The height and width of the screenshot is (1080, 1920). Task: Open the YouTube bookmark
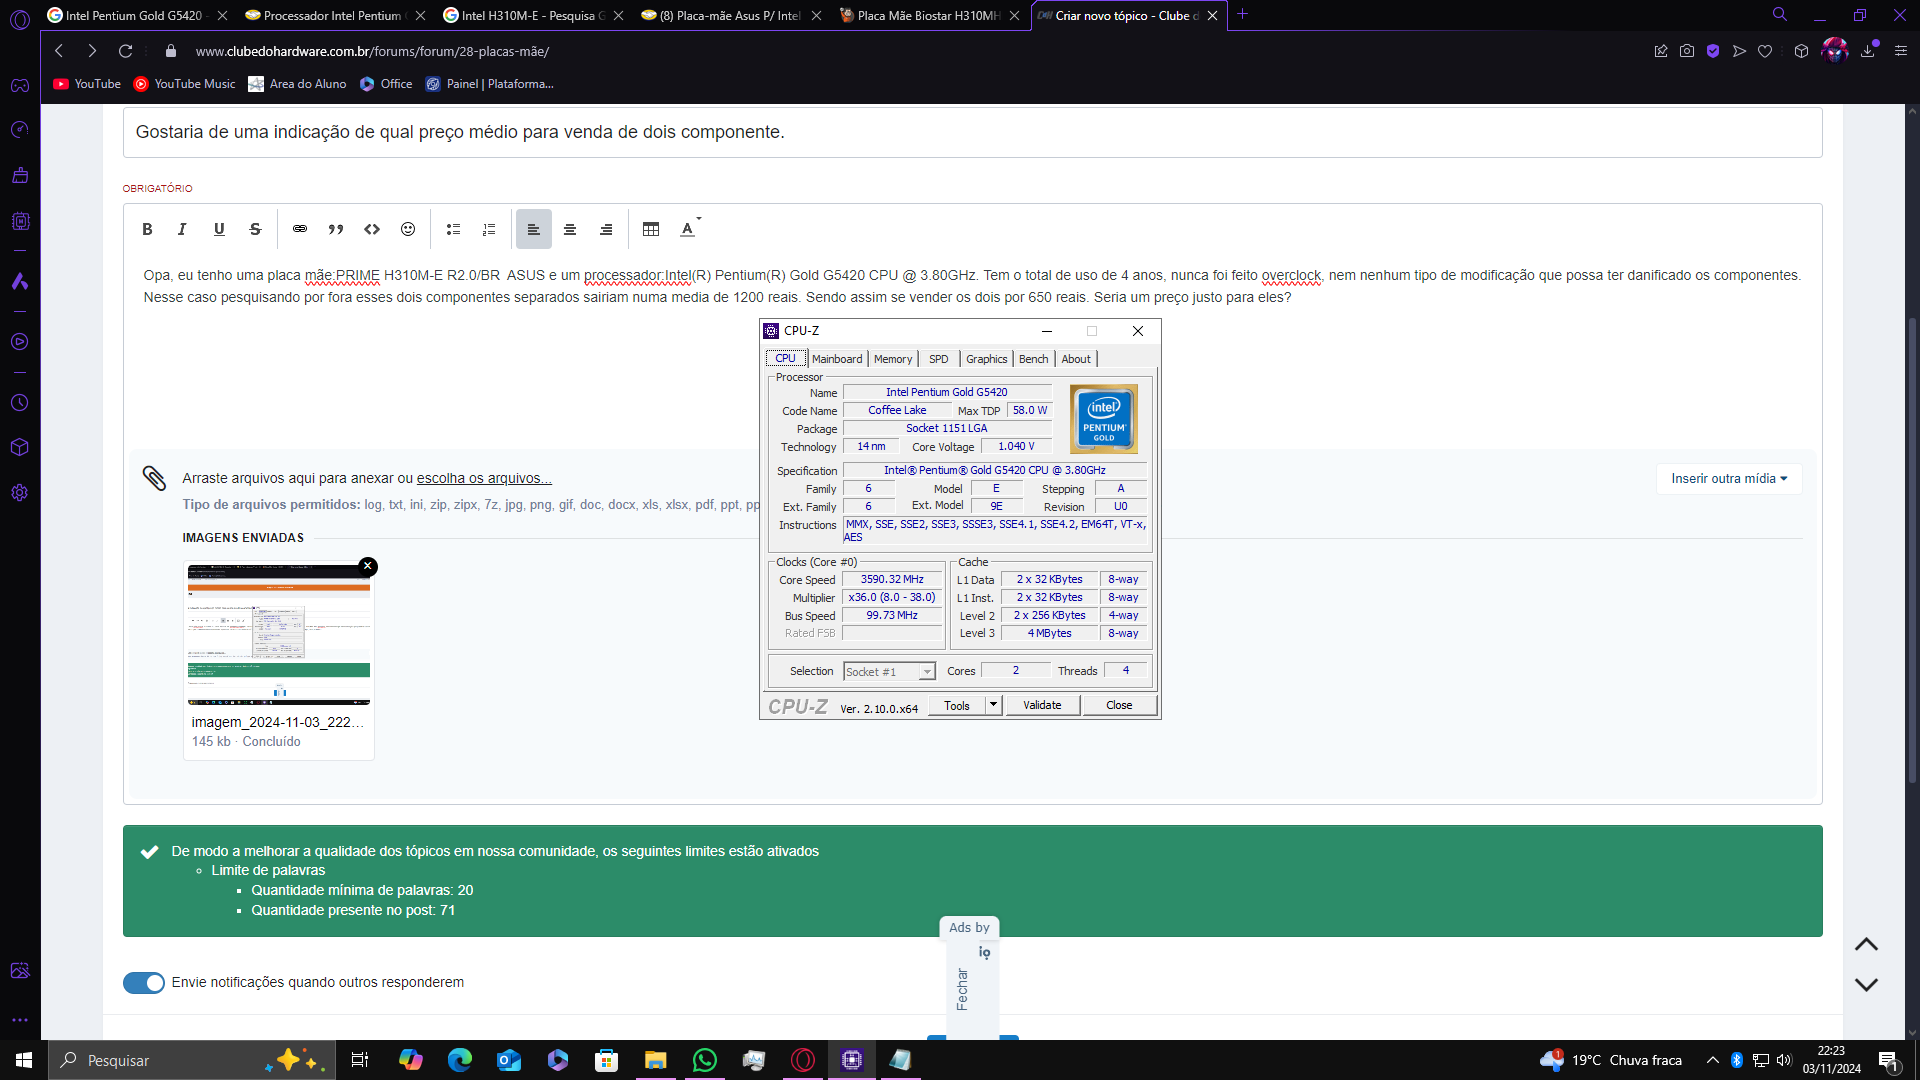tap(87, 84)
